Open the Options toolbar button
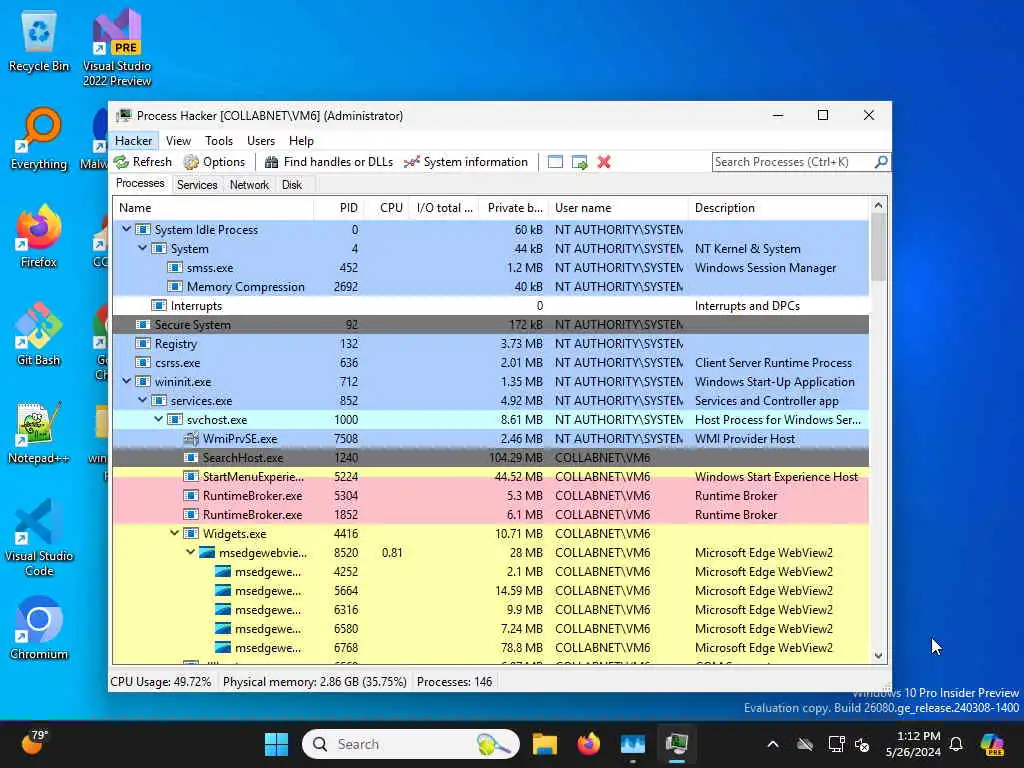The image size is (1024, 768). pyautogui.click(x=214, y=162)
